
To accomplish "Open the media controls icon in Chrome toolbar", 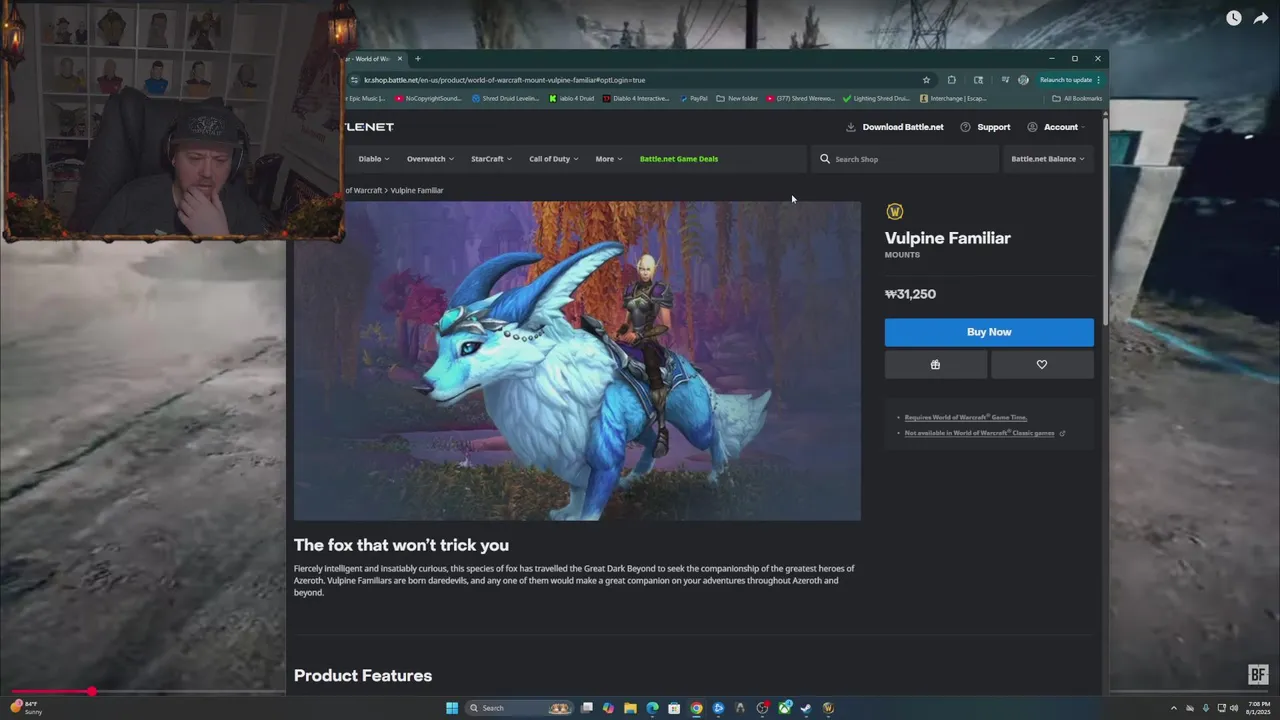I will (x=1004, y=80).
